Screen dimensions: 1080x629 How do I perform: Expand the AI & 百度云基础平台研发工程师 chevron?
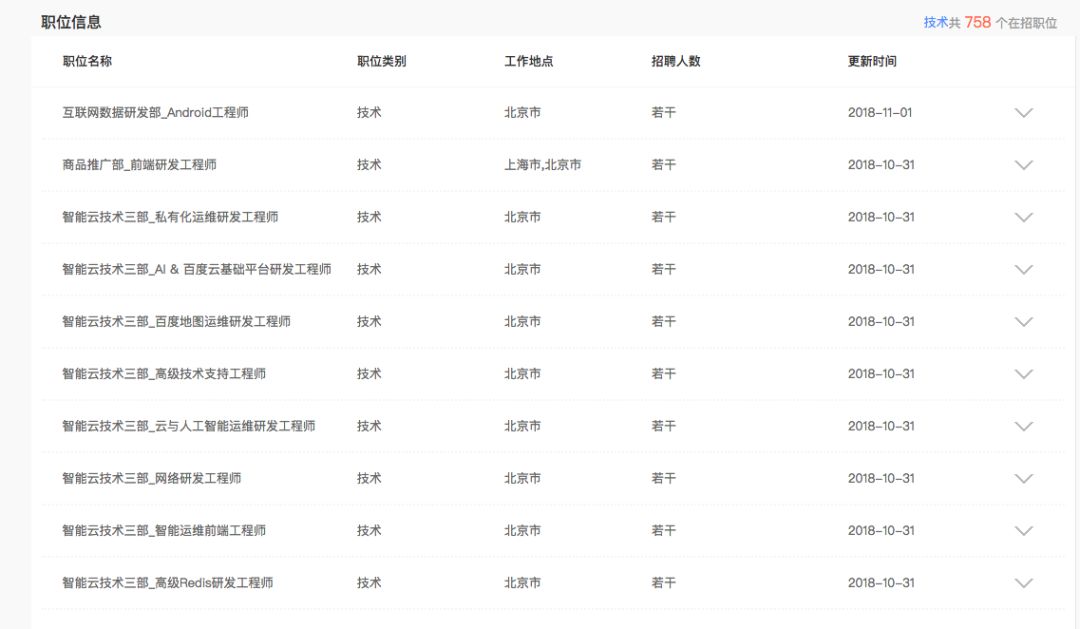pos(1023,270)
